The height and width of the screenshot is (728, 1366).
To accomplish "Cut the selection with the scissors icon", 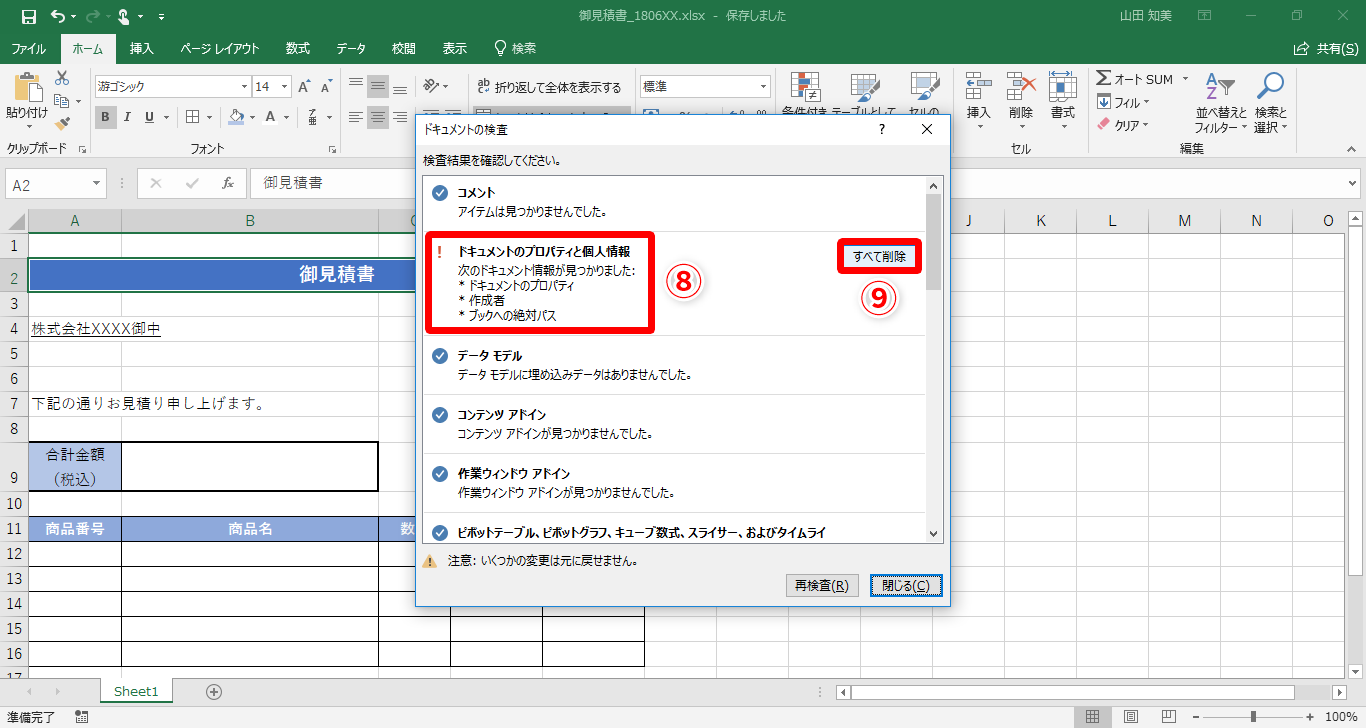I will coord(62,78).
